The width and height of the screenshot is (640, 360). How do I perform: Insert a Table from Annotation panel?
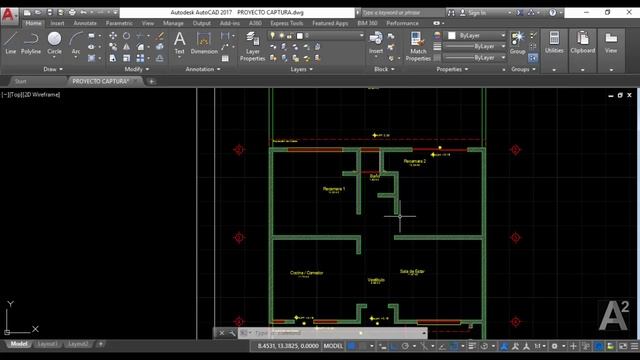point(225,58)
